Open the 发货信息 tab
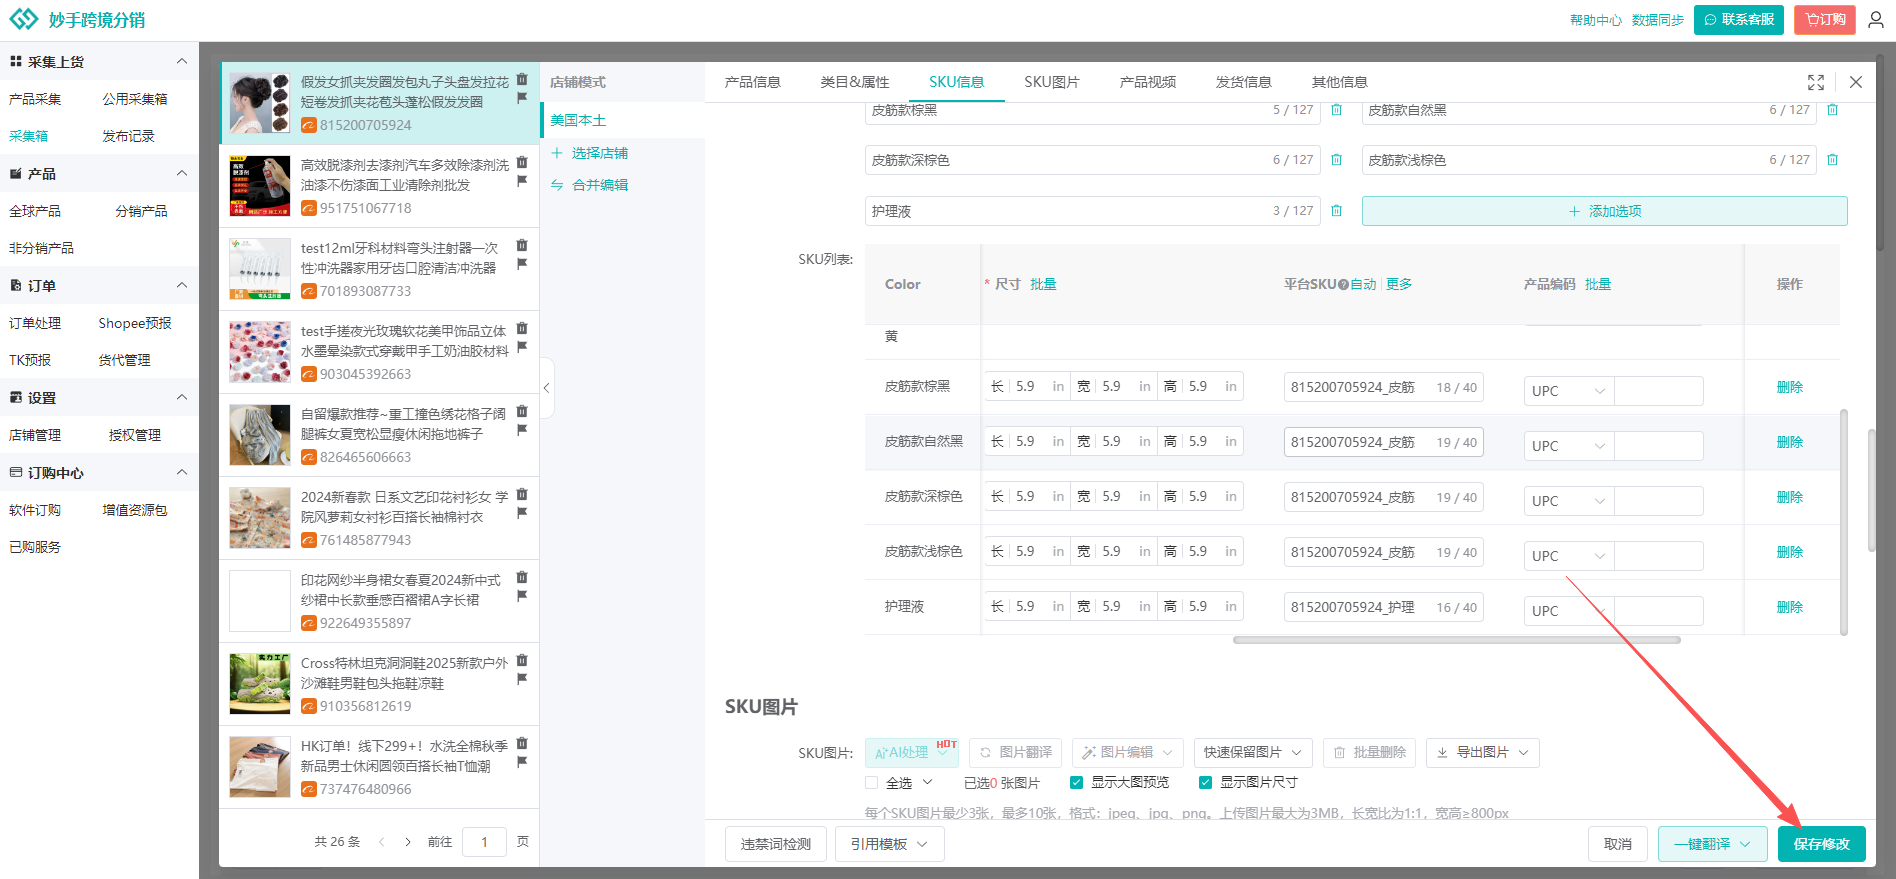This screenshot has height=879, width=1896. [1243, 82]
